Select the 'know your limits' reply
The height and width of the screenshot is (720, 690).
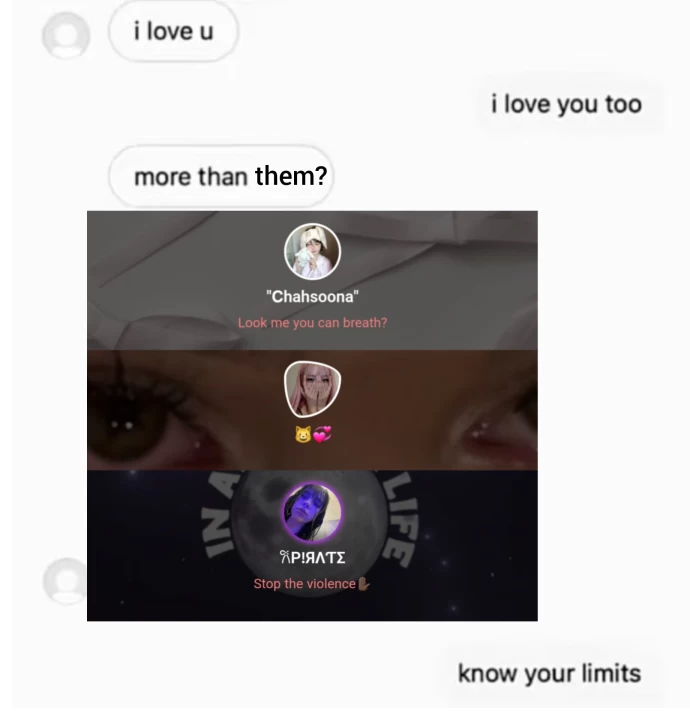coord(550,674)
